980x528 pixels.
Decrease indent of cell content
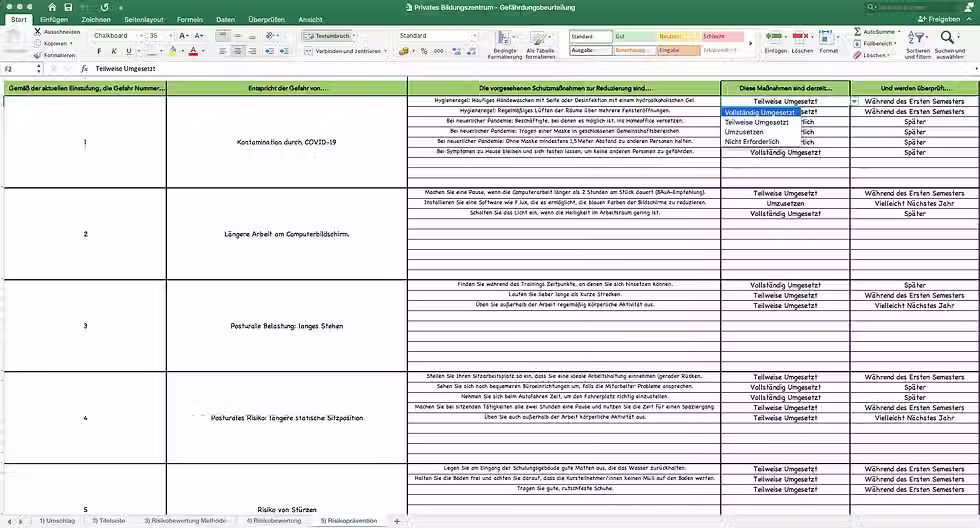tap(270, 51)
